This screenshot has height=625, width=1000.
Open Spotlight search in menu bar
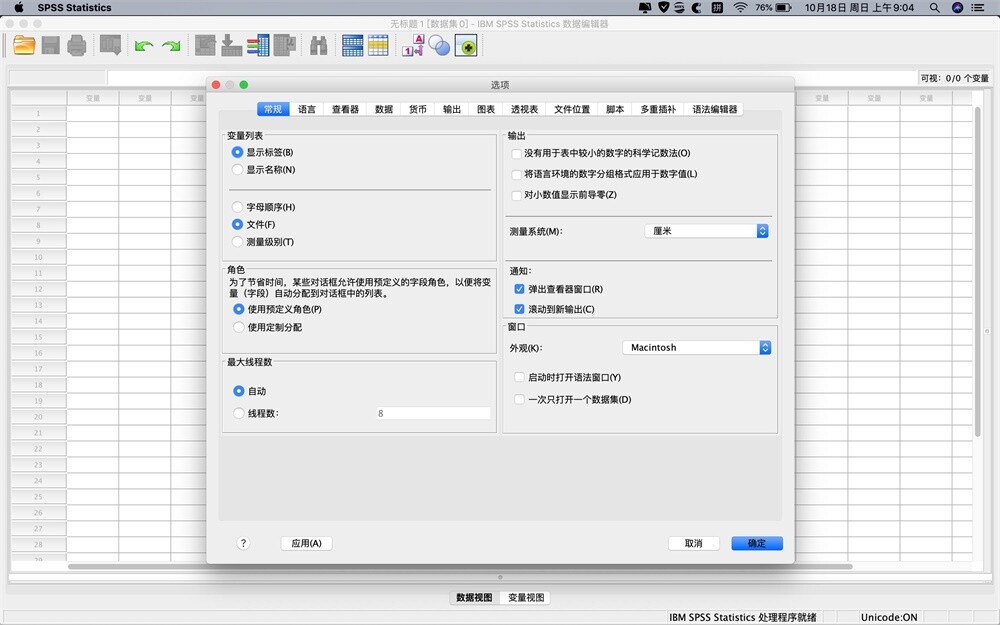[x=934, y=8]
